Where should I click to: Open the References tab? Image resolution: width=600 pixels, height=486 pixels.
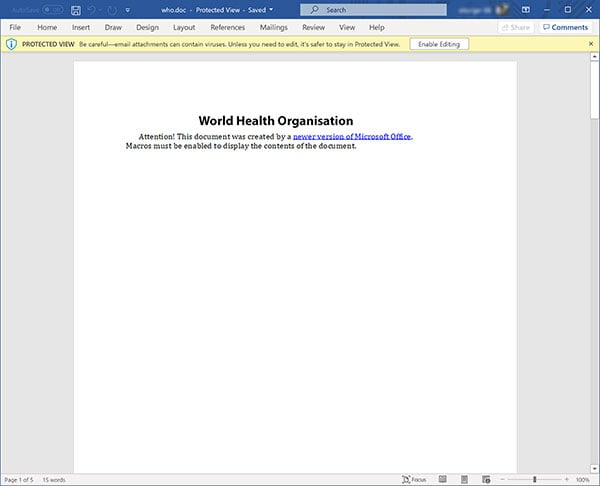(228, 28)
